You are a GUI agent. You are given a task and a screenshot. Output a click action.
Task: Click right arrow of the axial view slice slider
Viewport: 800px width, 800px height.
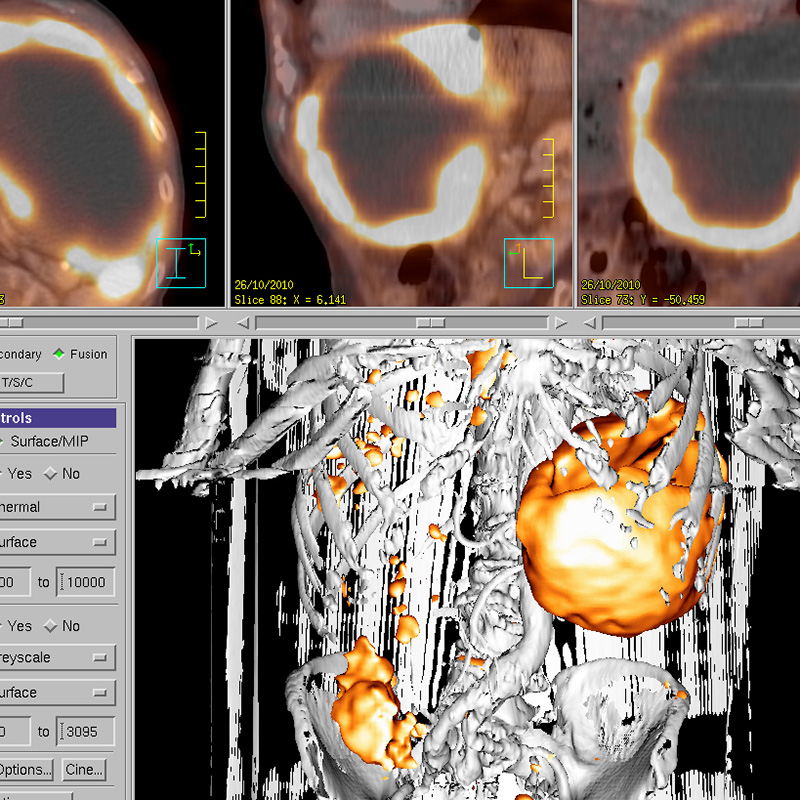pos(211,322)
